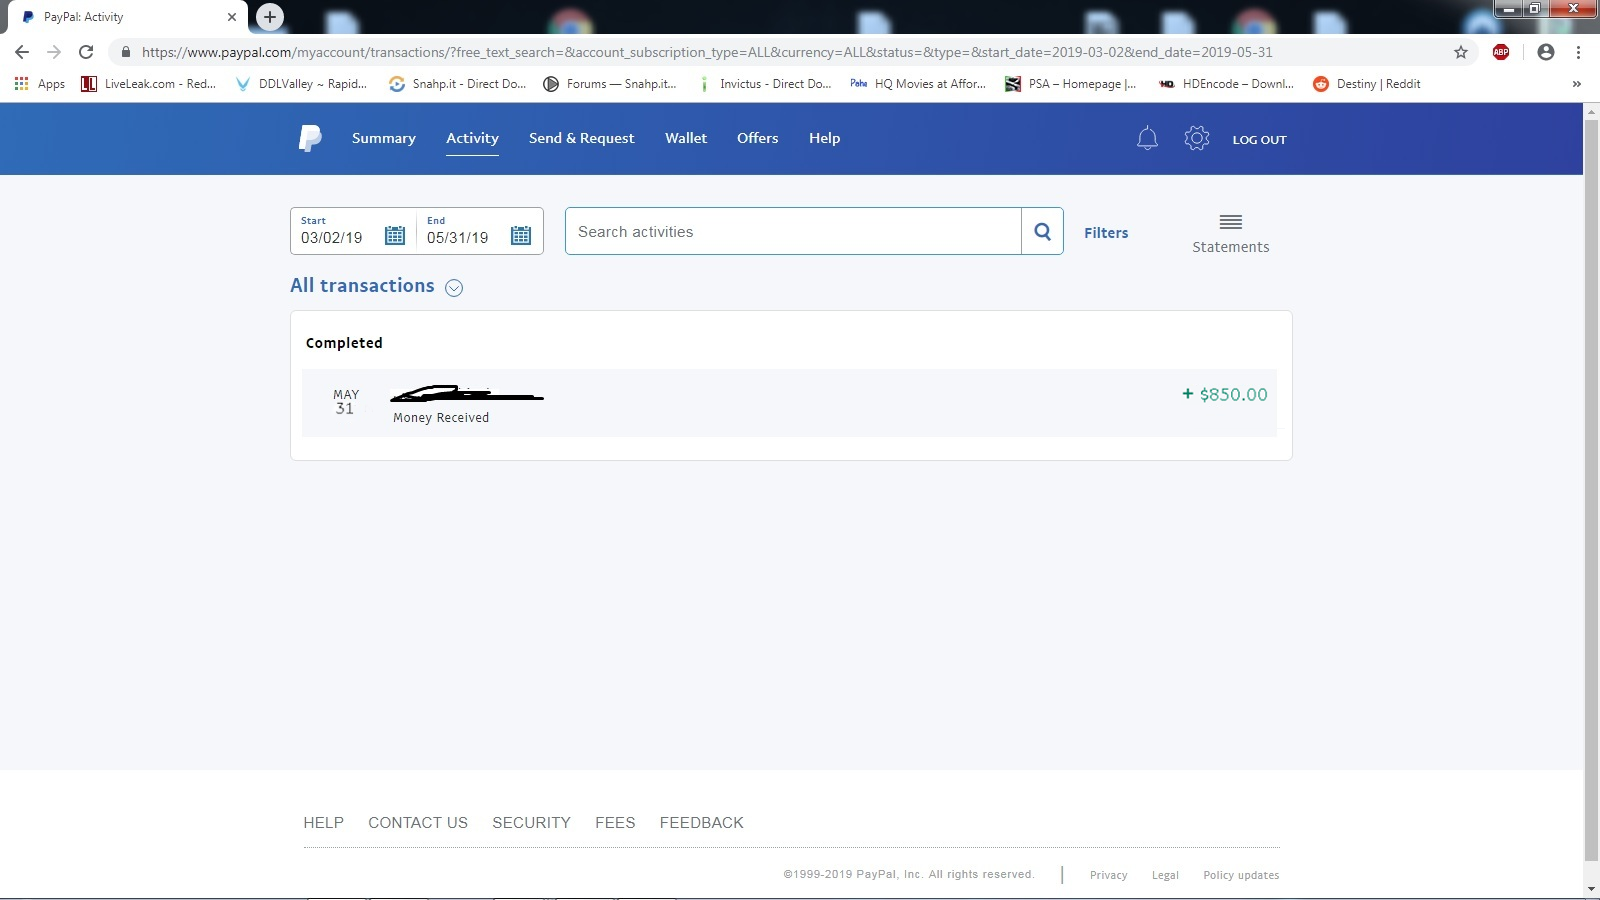Open the footer HELP link
Viewport: 1600px width, 900px height.
(324, 823)
